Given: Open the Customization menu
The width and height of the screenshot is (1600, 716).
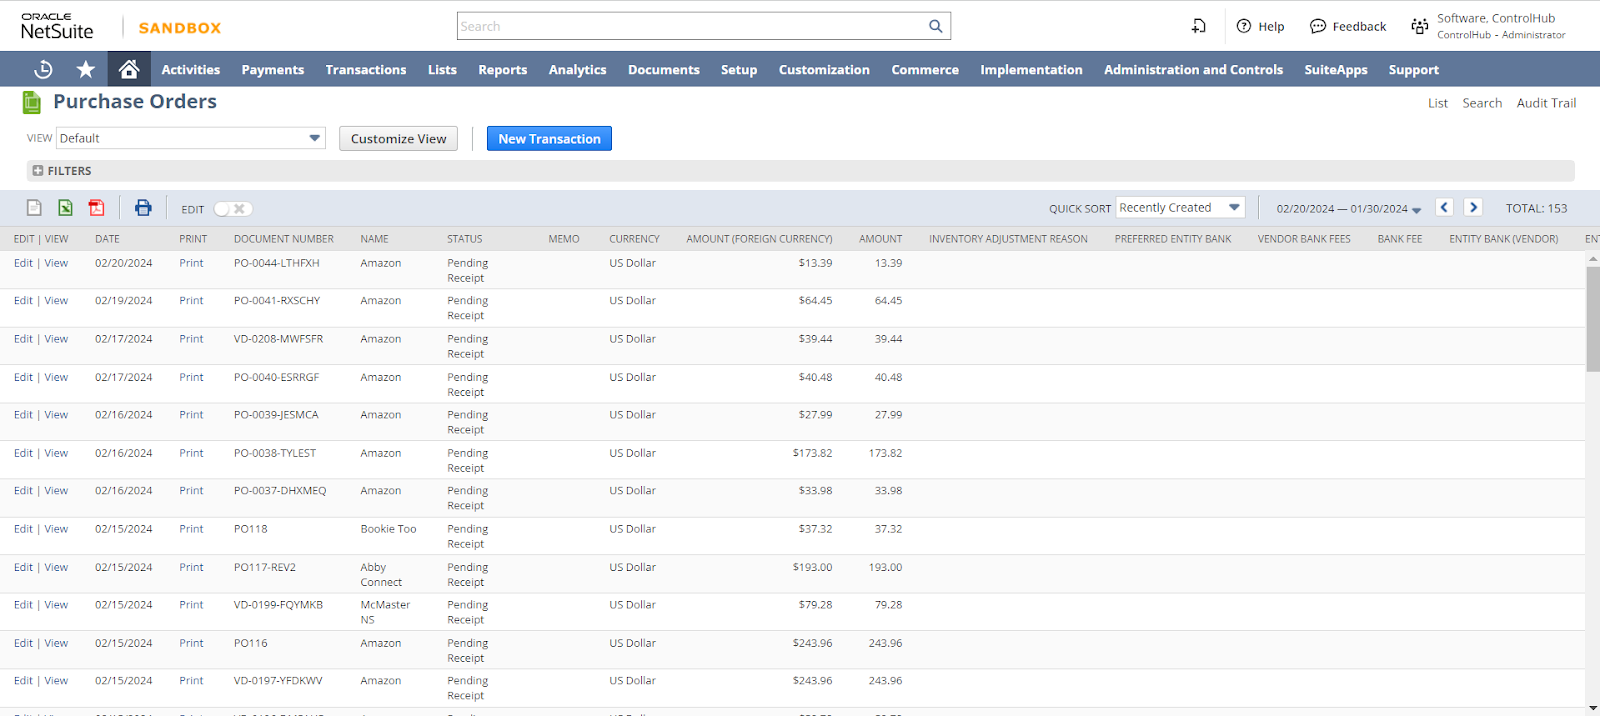Looking at the screenshot, I should (824, 69).
